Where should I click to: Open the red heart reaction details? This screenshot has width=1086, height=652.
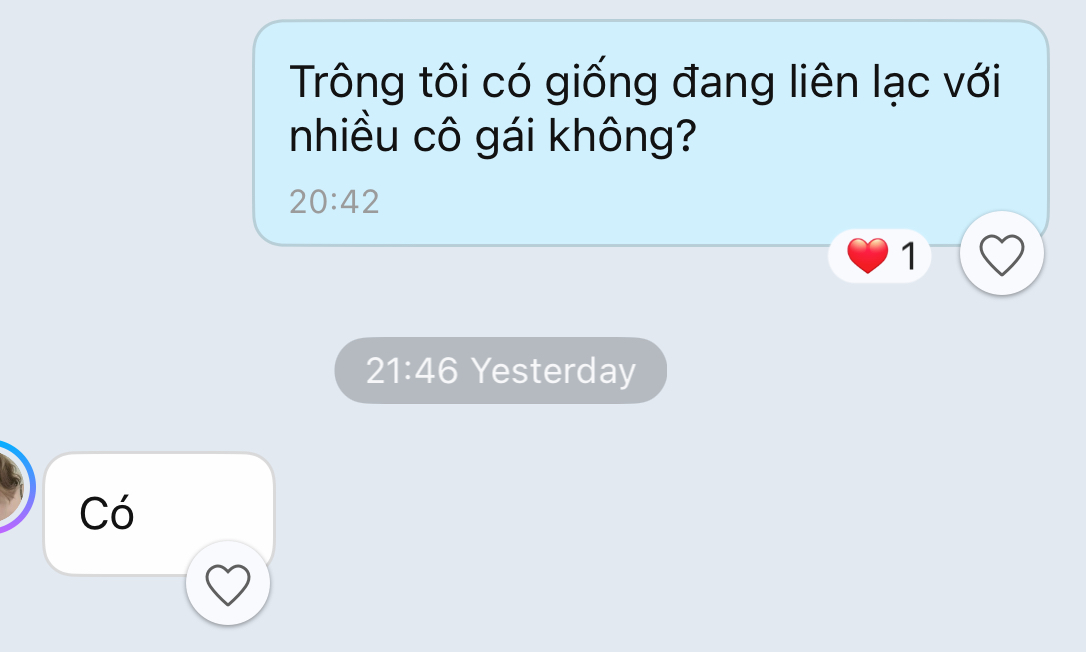pos(867,255)
